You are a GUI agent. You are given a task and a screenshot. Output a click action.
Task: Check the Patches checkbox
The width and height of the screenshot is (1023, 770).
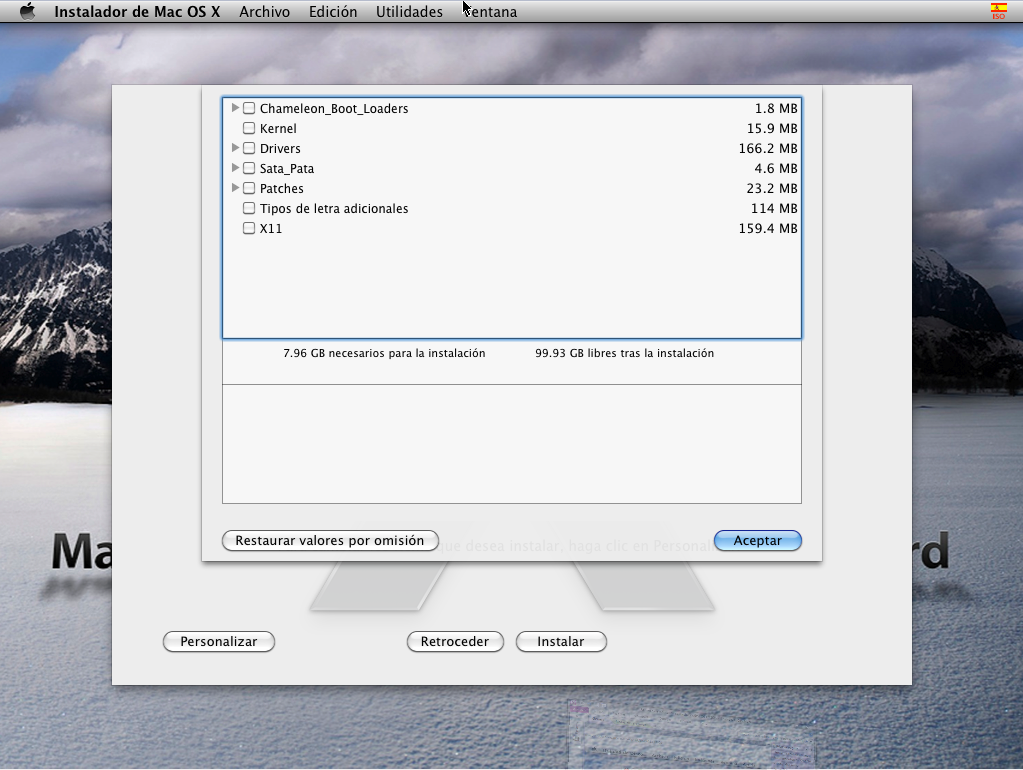[x=249, y=188]
